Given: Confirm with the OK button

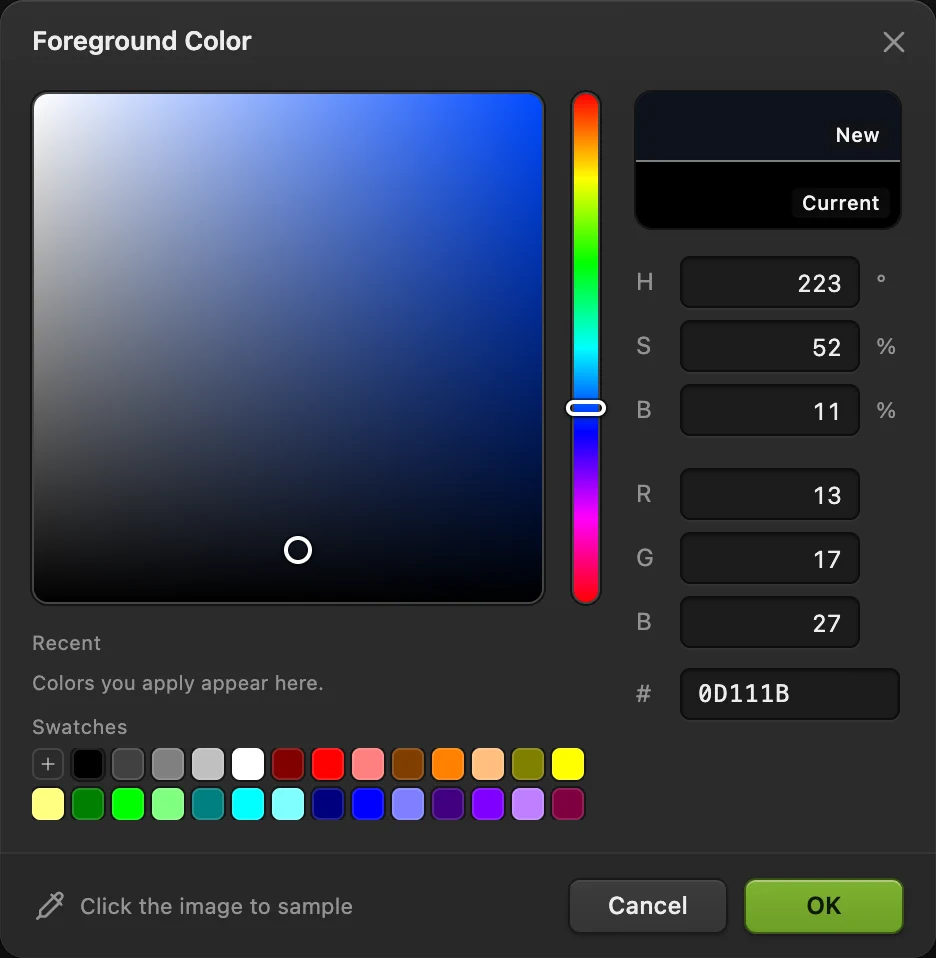Looking at the screenshot, I should [x=824, y=905].
